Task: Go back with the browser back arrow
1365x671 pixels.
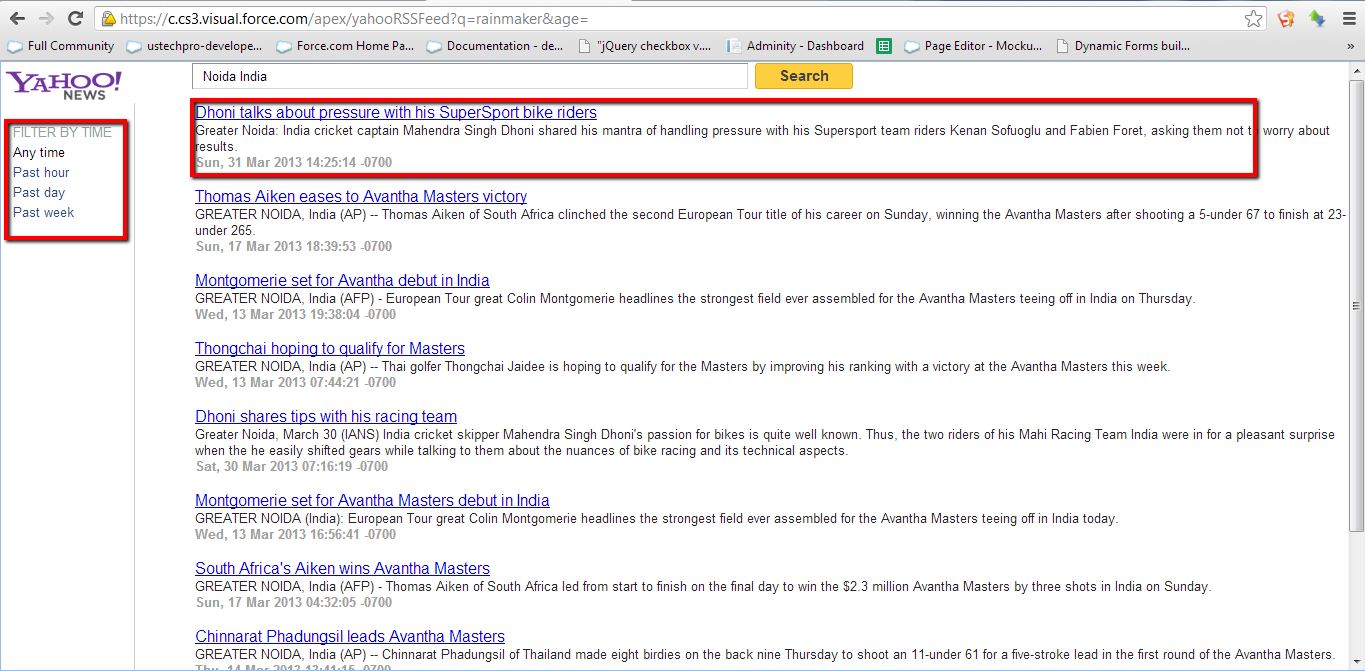Action: click(x=18, y=18)
